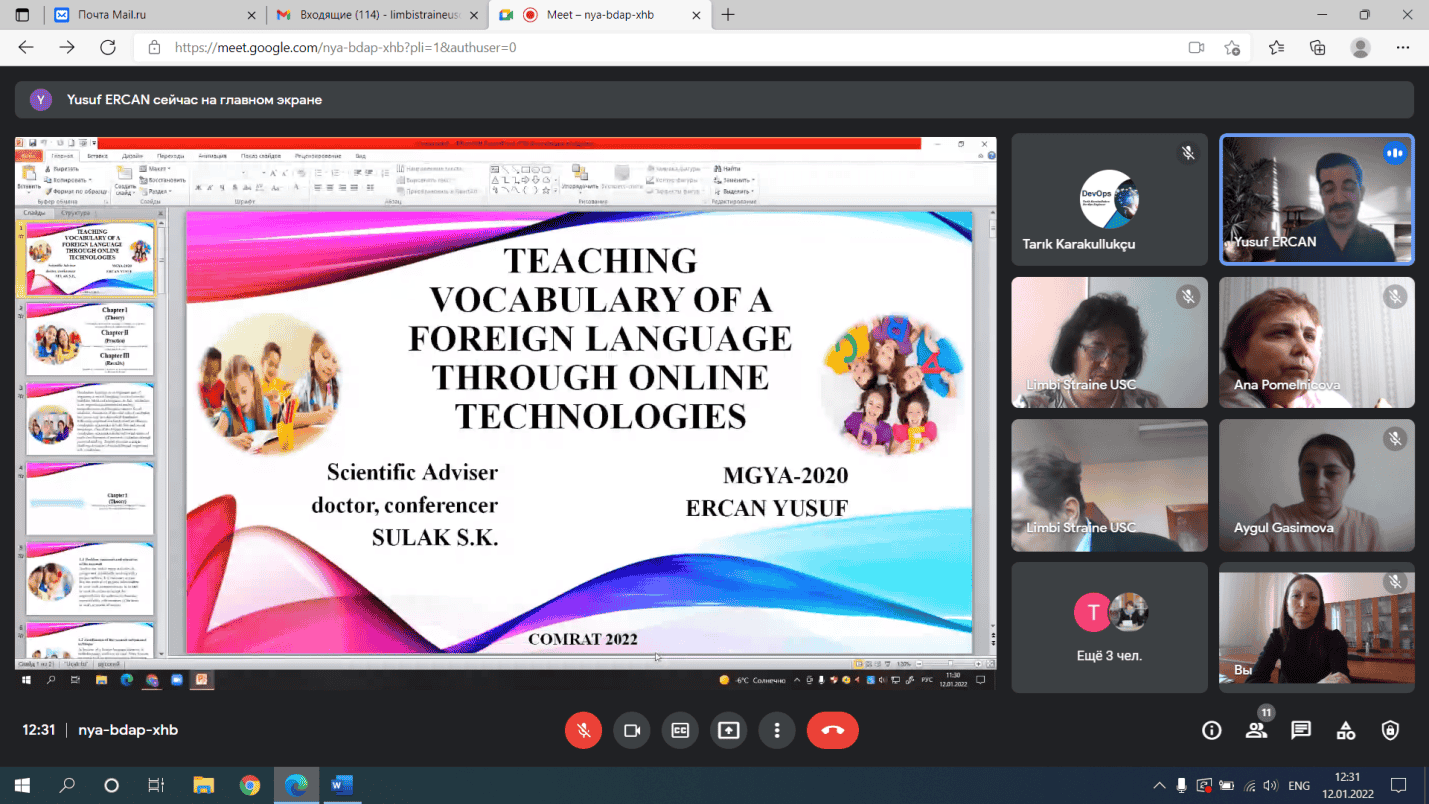Toggle the camera button in Meet

point(632,730)
